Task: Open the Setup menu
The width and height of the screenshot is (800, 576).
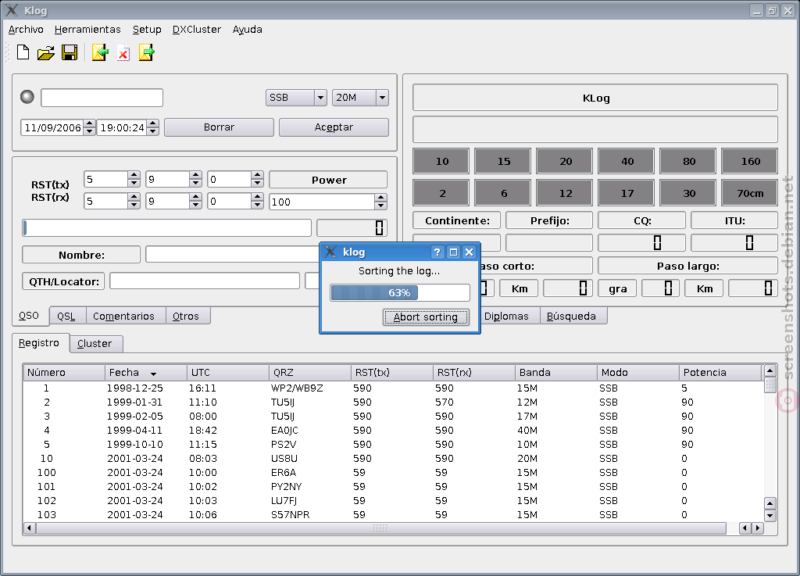Action: coord(147,30)
